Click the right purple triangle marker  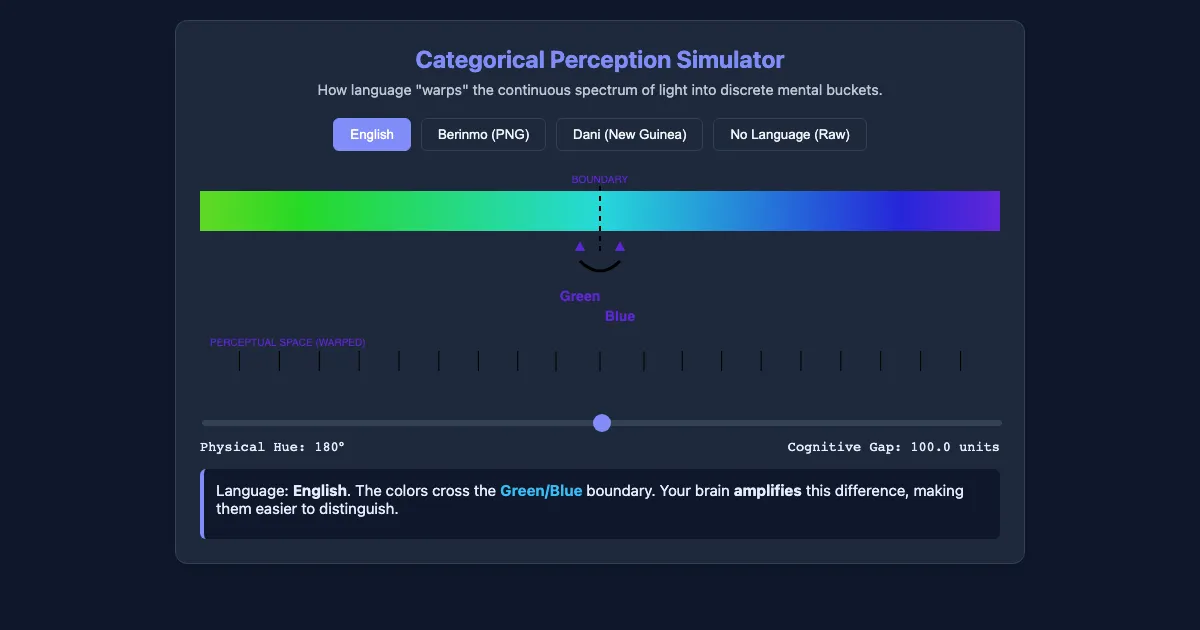[620, 246]
